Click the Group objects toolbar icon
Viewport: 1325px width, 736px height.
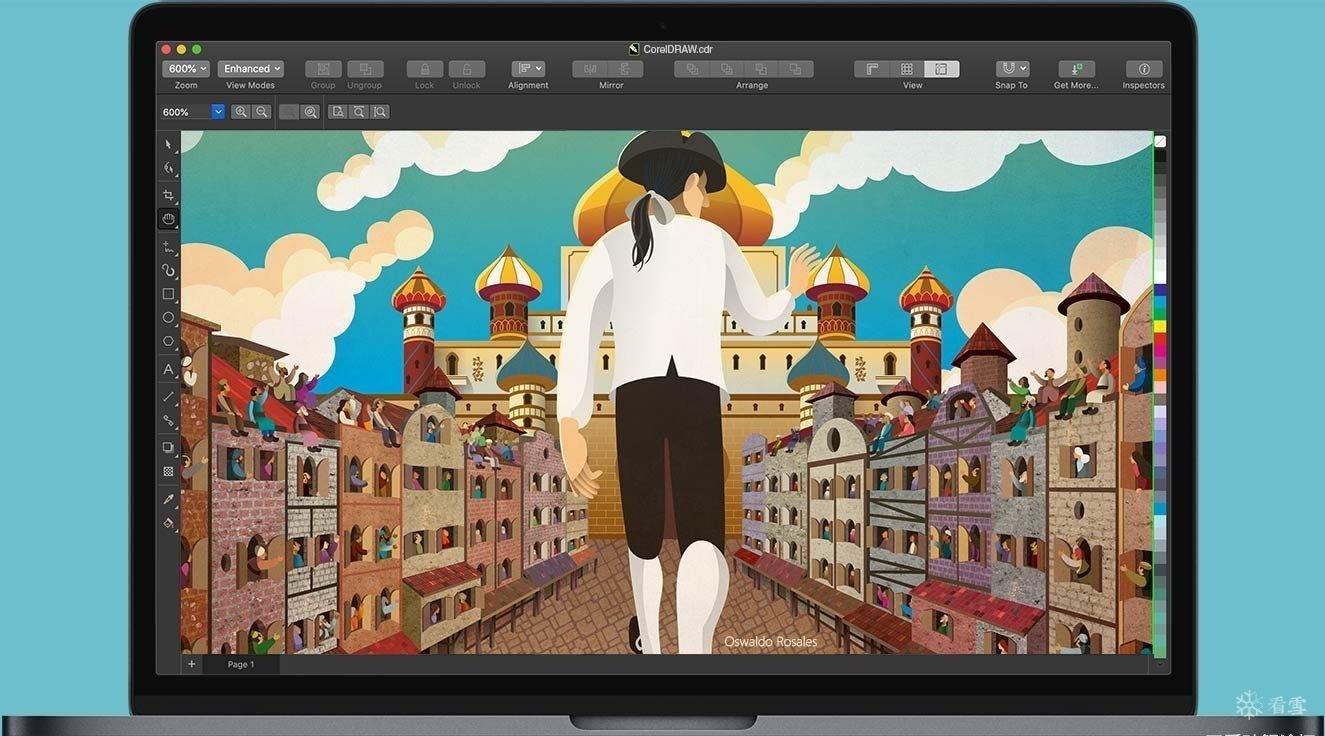[323, 69]
